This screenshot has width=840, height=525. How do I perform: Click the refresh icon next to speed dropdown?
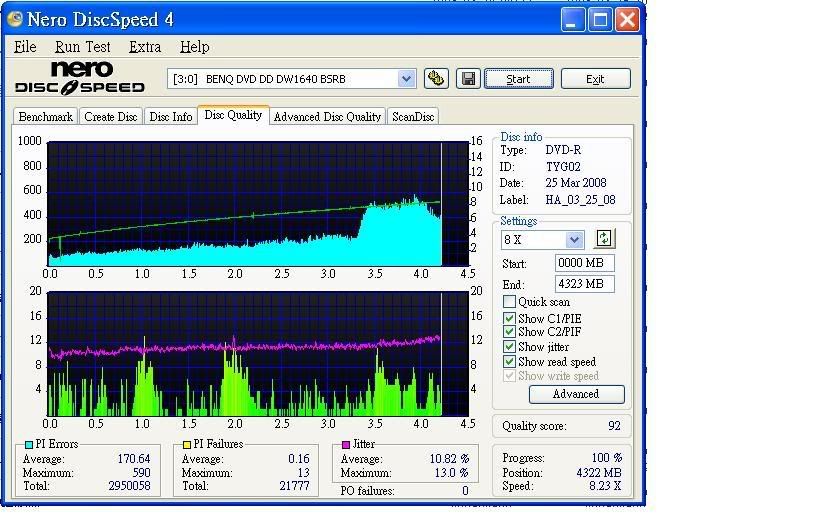(604, 238)
